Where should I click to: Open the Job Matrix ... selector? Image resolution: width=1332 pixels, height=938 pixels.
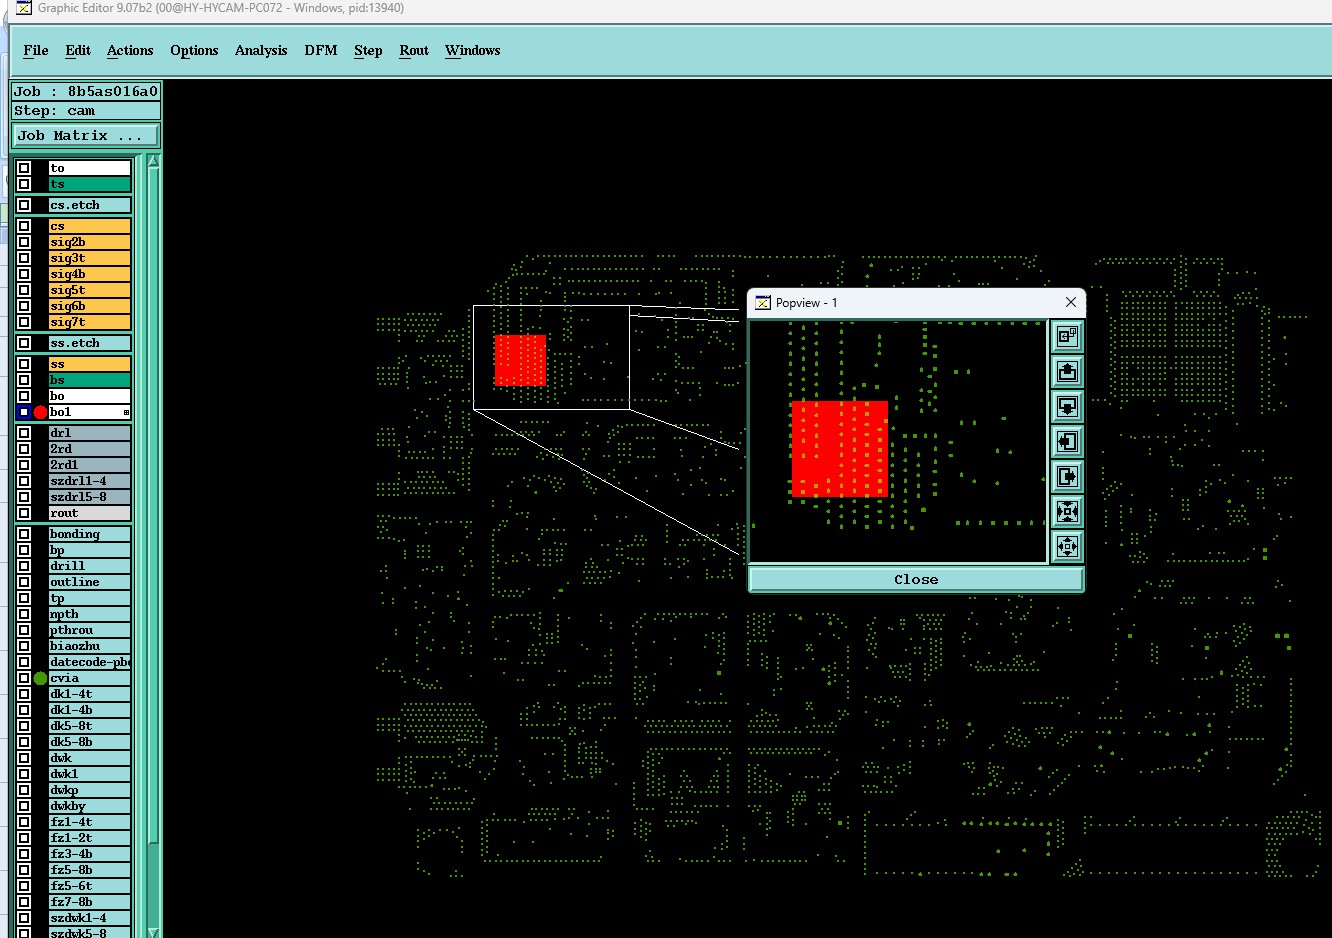pyautogui.click(x=86, y=135)
